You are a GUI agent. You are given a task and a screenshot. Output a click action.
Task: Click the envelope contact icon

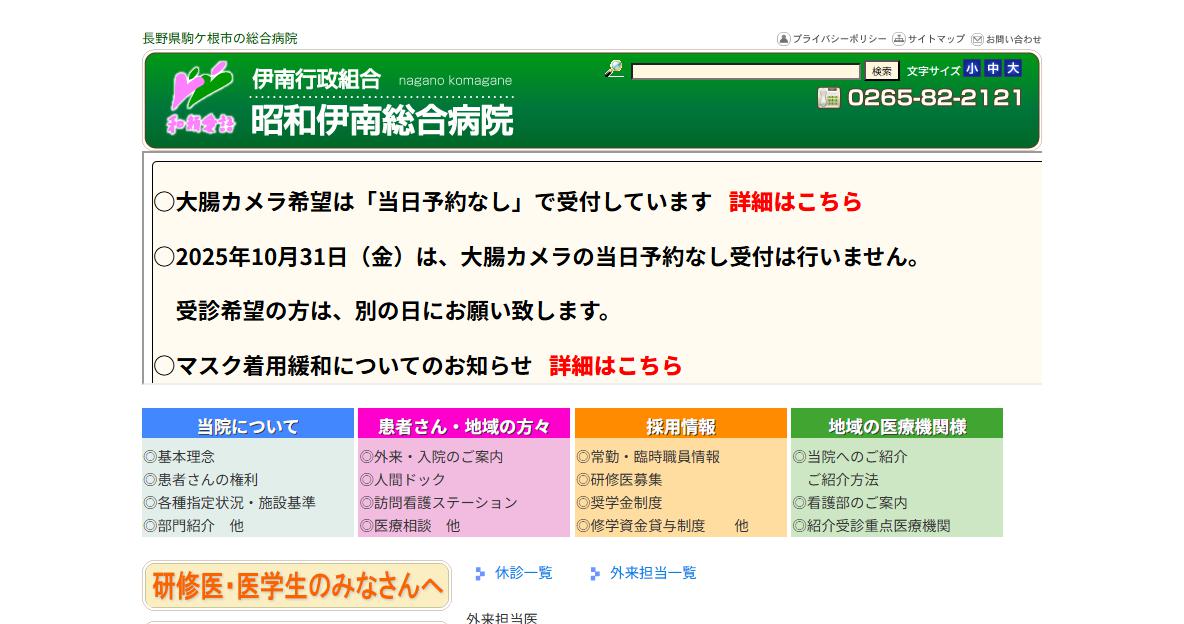pyautogui.click(x=977, y=39)
